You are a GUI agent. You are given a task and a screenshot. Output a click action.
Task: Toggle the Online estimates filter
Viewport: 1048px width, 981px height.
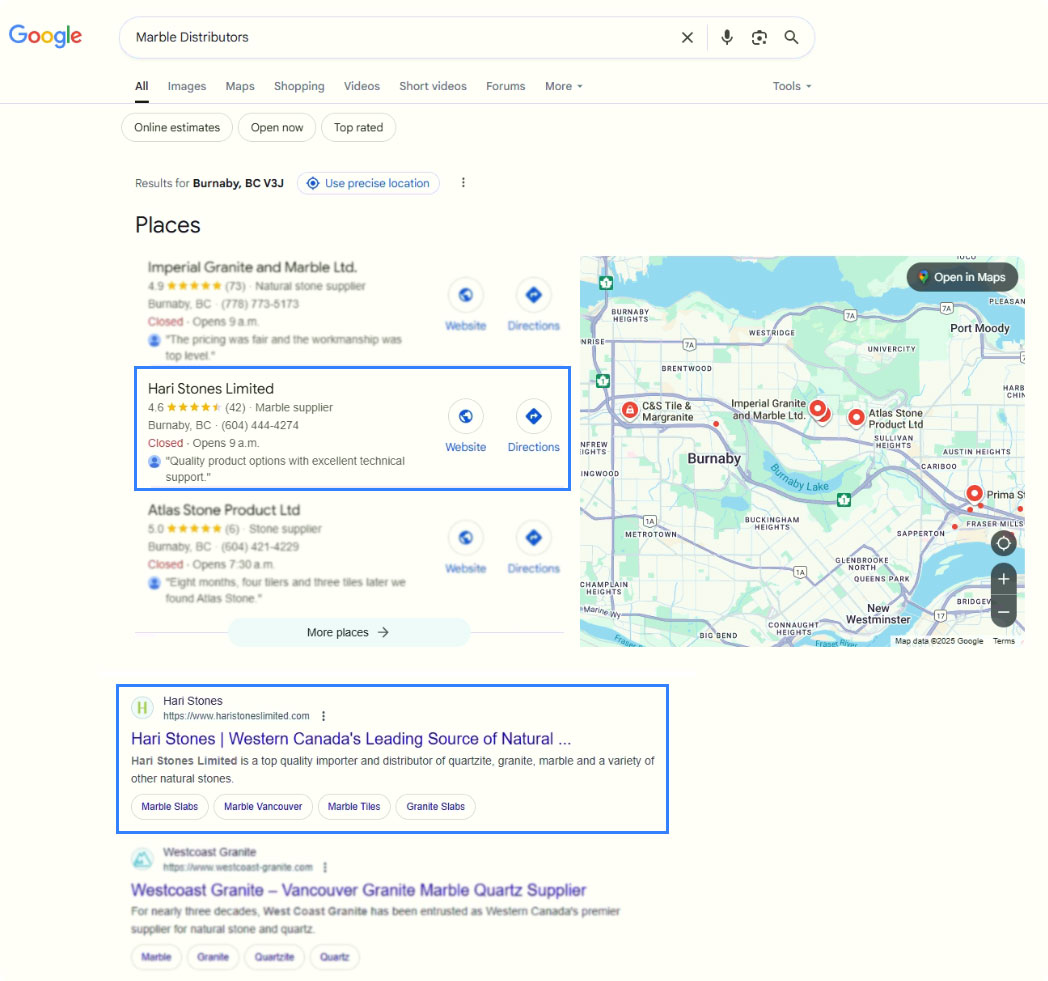click(177, 128)
